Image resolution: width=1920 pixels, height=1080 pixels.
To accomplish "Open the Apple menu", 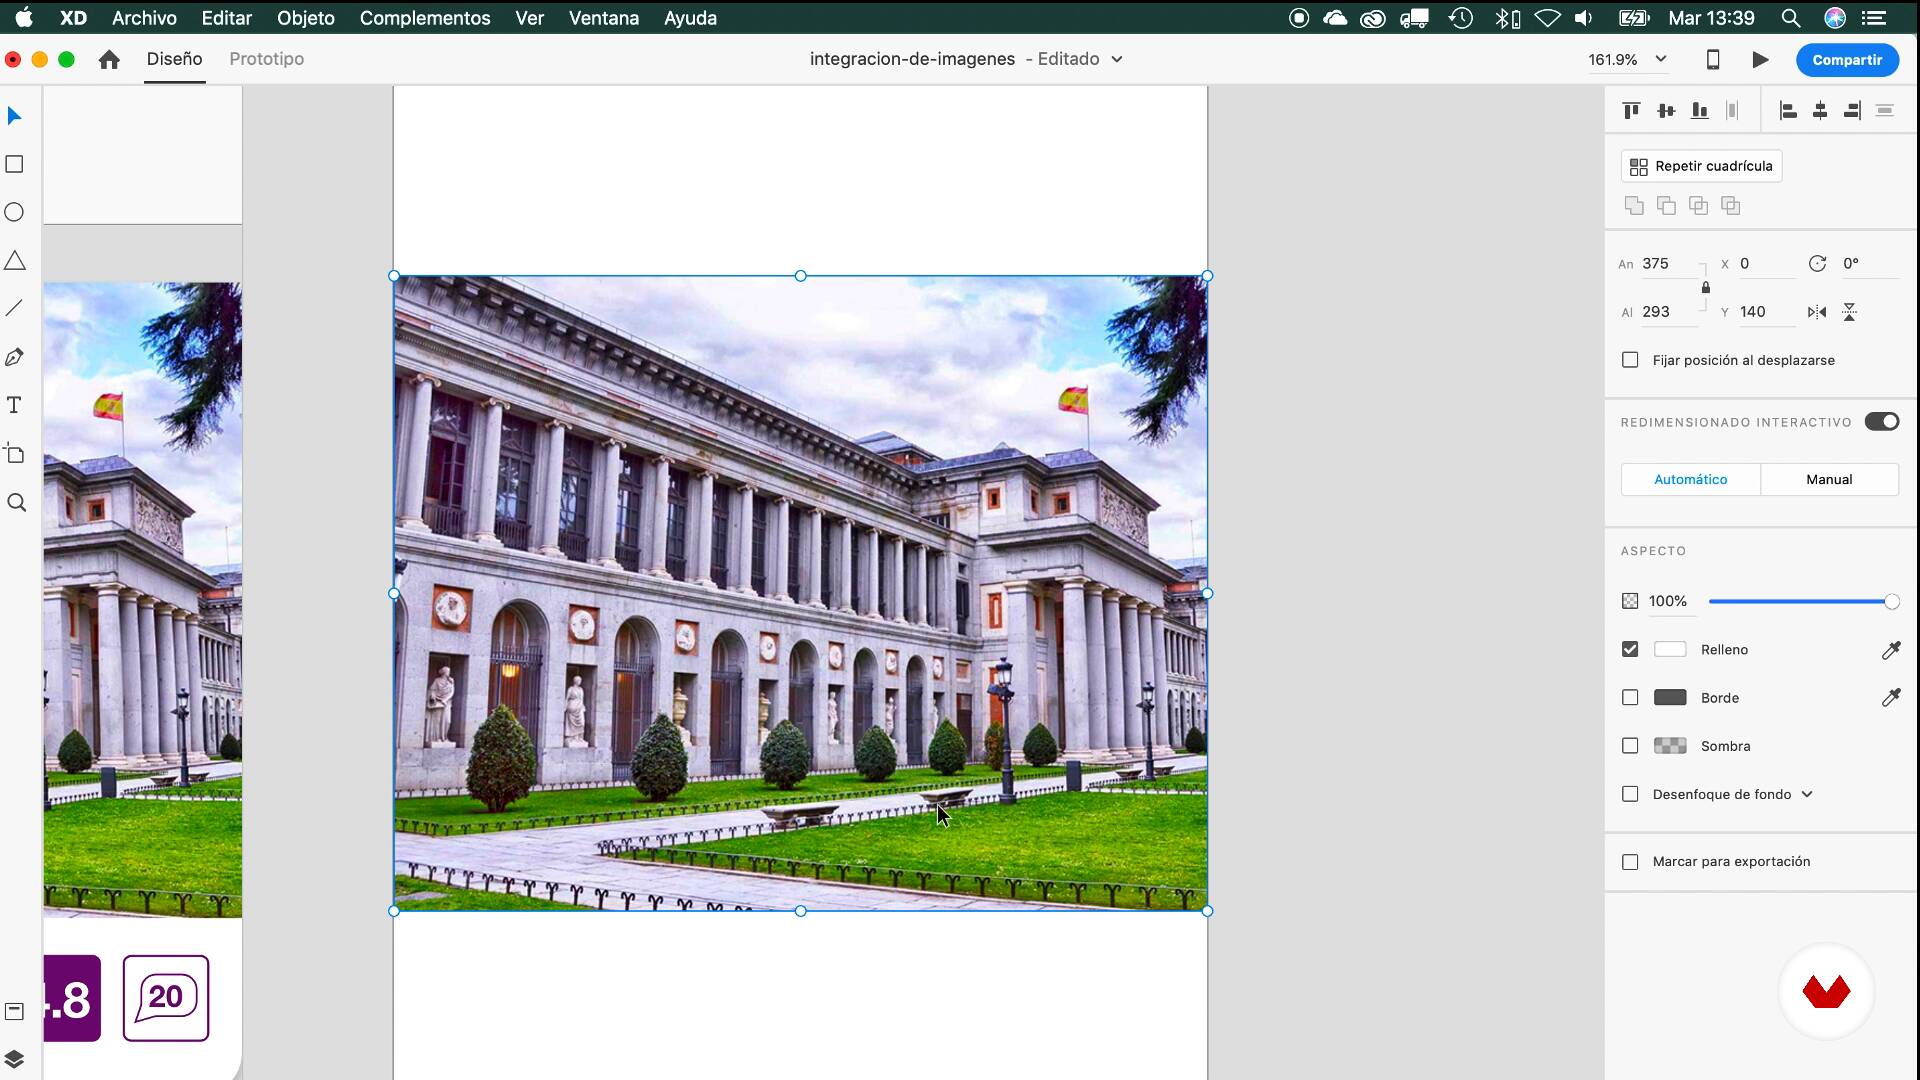I will coord(24,18).
